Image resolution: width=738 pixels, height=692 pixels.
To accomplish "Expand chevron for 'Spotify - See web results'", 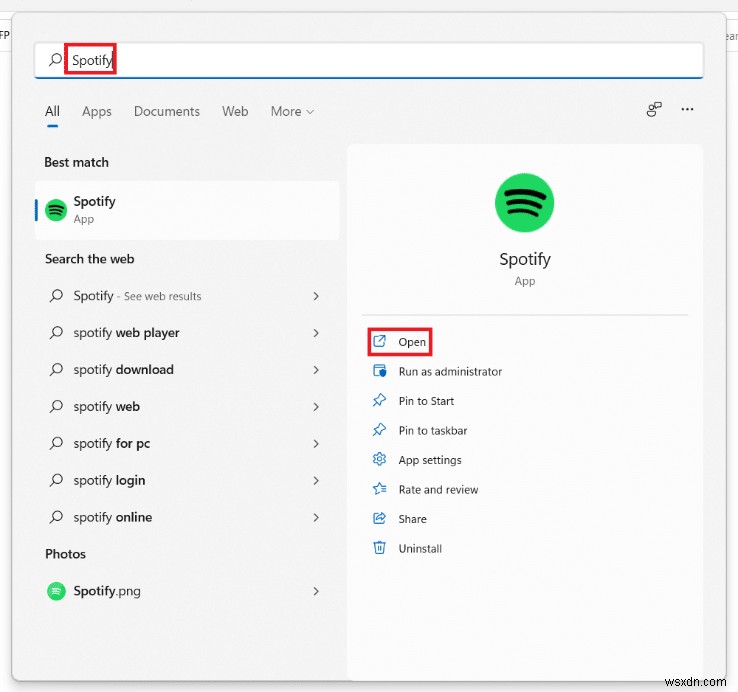I will pyautogui.click(x=316, y=296).
